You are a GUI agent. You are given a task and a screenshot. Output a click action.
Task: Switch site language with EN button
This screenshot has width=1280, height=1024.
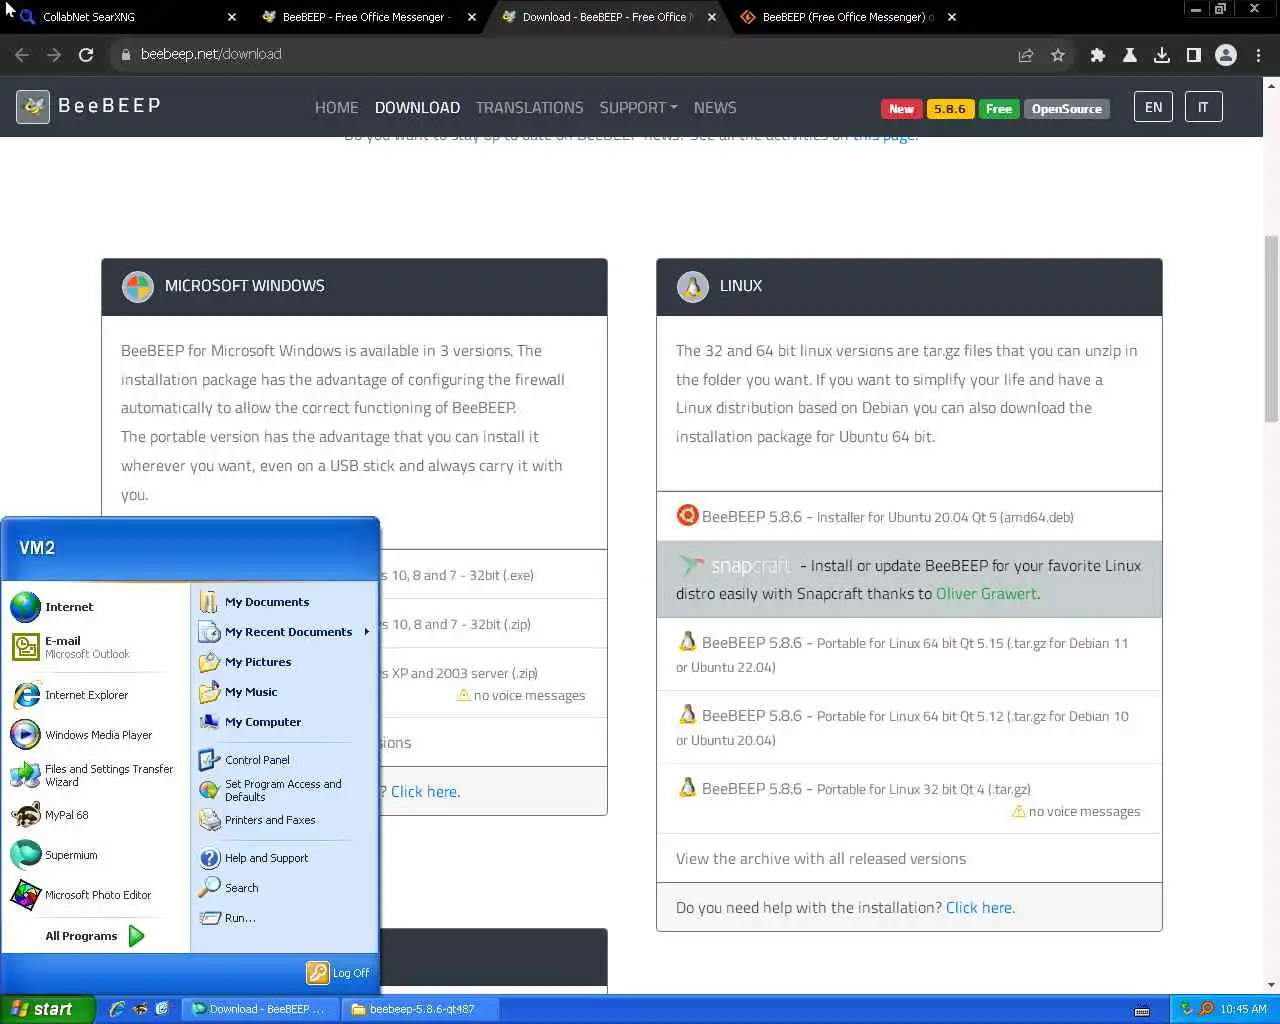[x=1153, y=107]
